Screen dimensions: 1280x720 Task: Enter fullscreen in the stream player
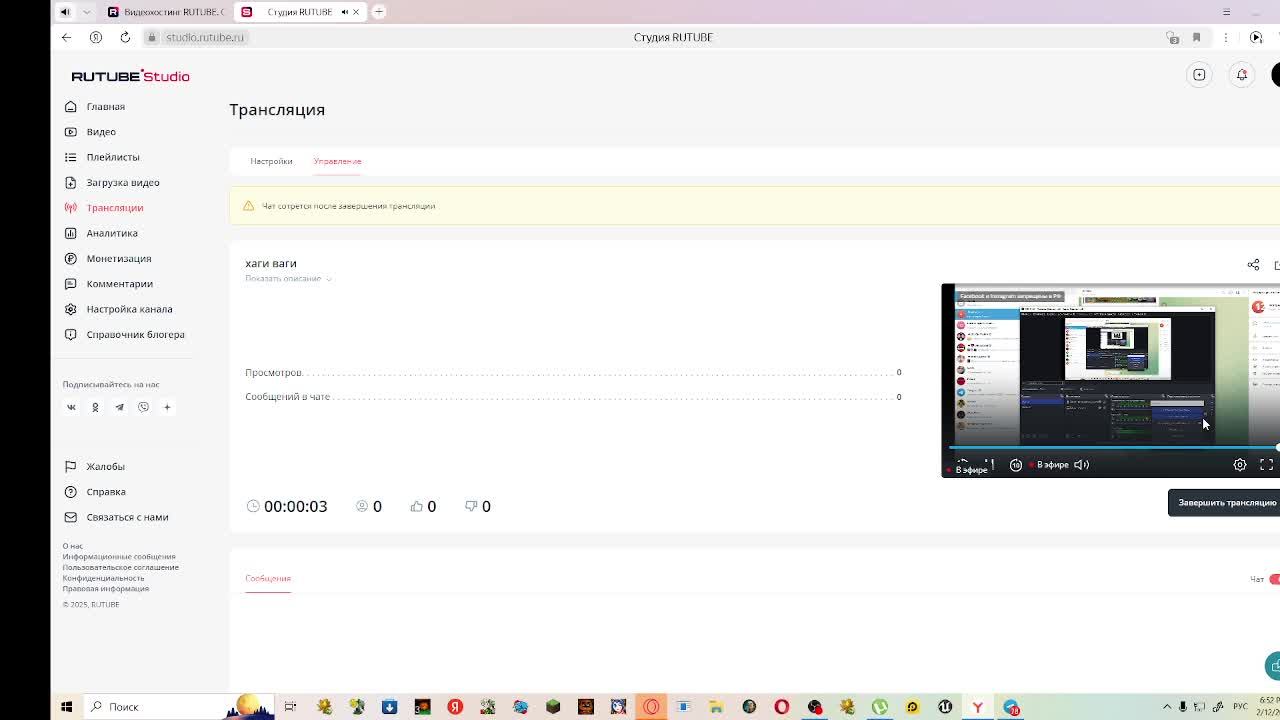1266,464
